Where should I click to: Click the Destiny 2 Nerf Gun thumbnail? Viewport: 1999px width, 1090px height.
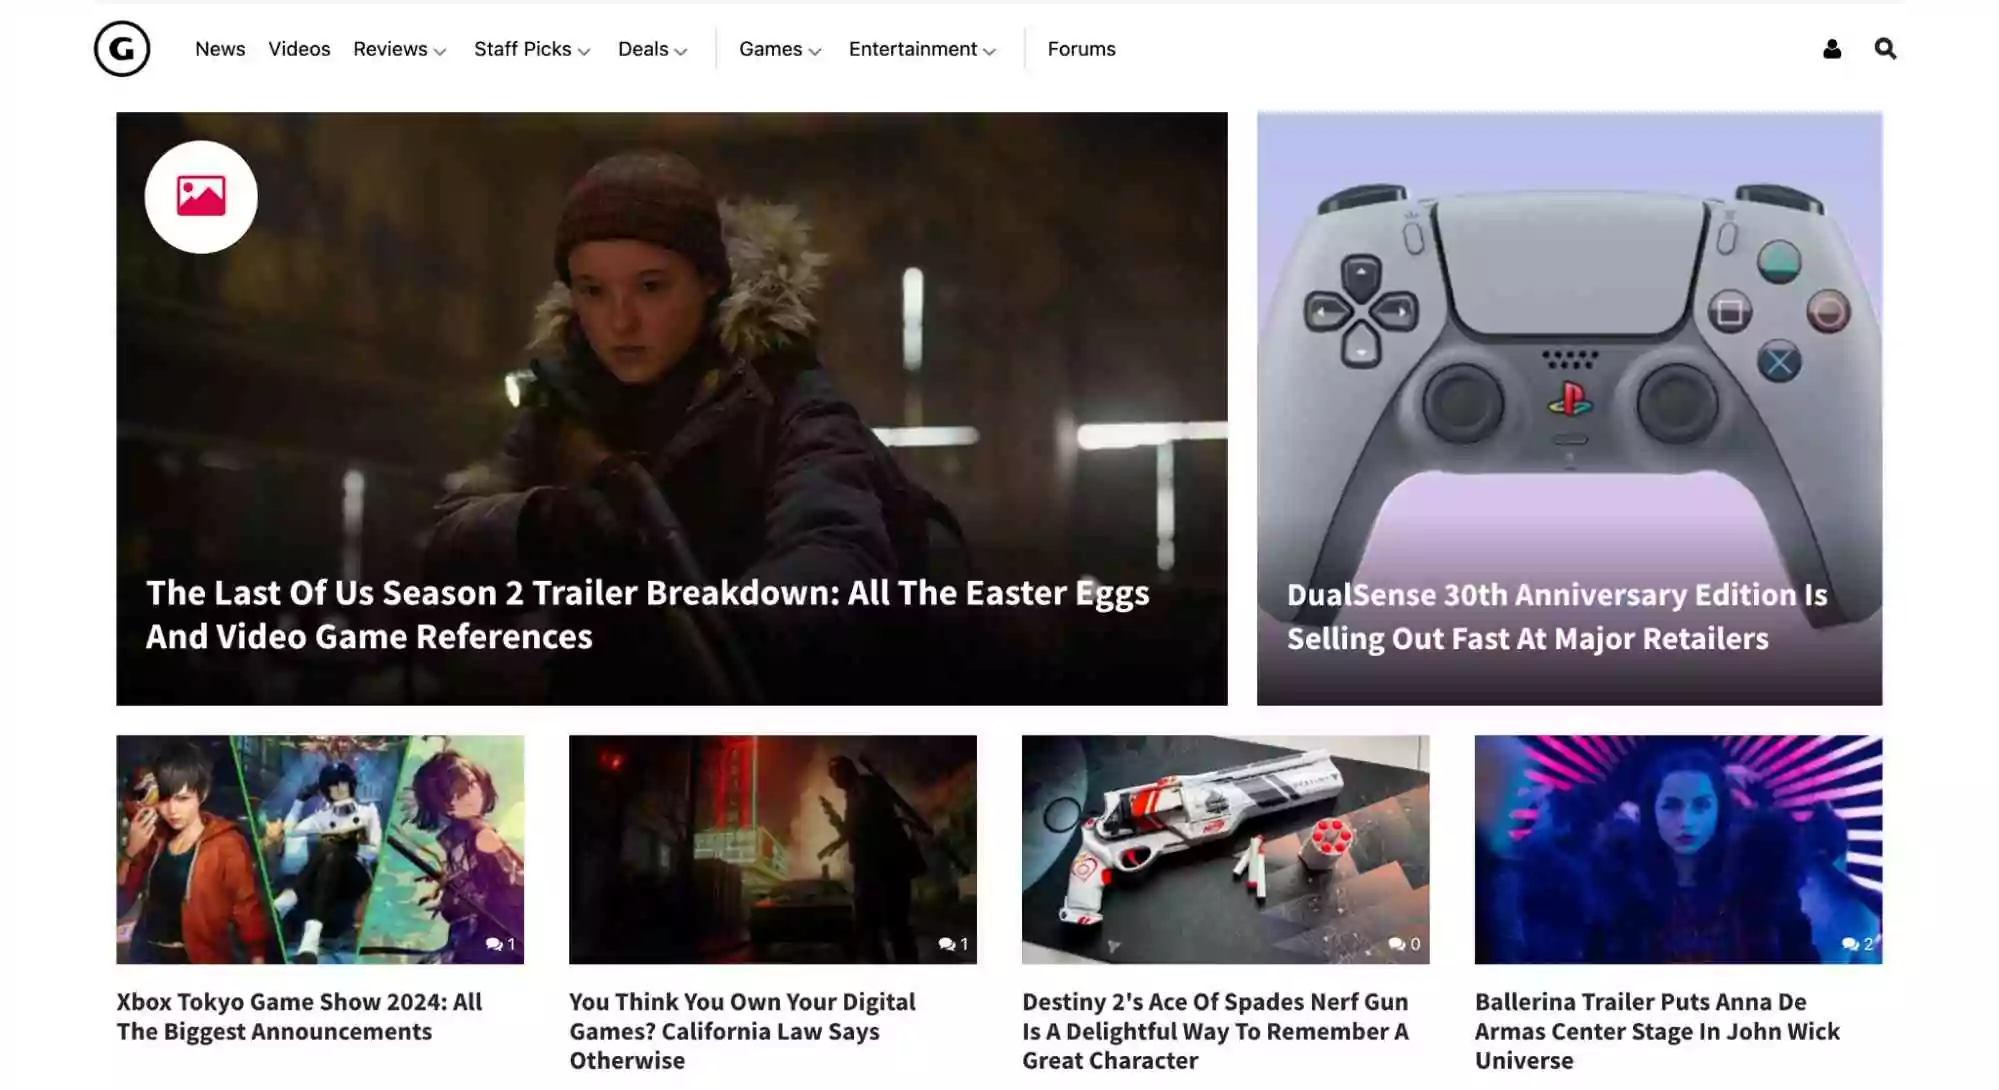tap(1225, 850)
